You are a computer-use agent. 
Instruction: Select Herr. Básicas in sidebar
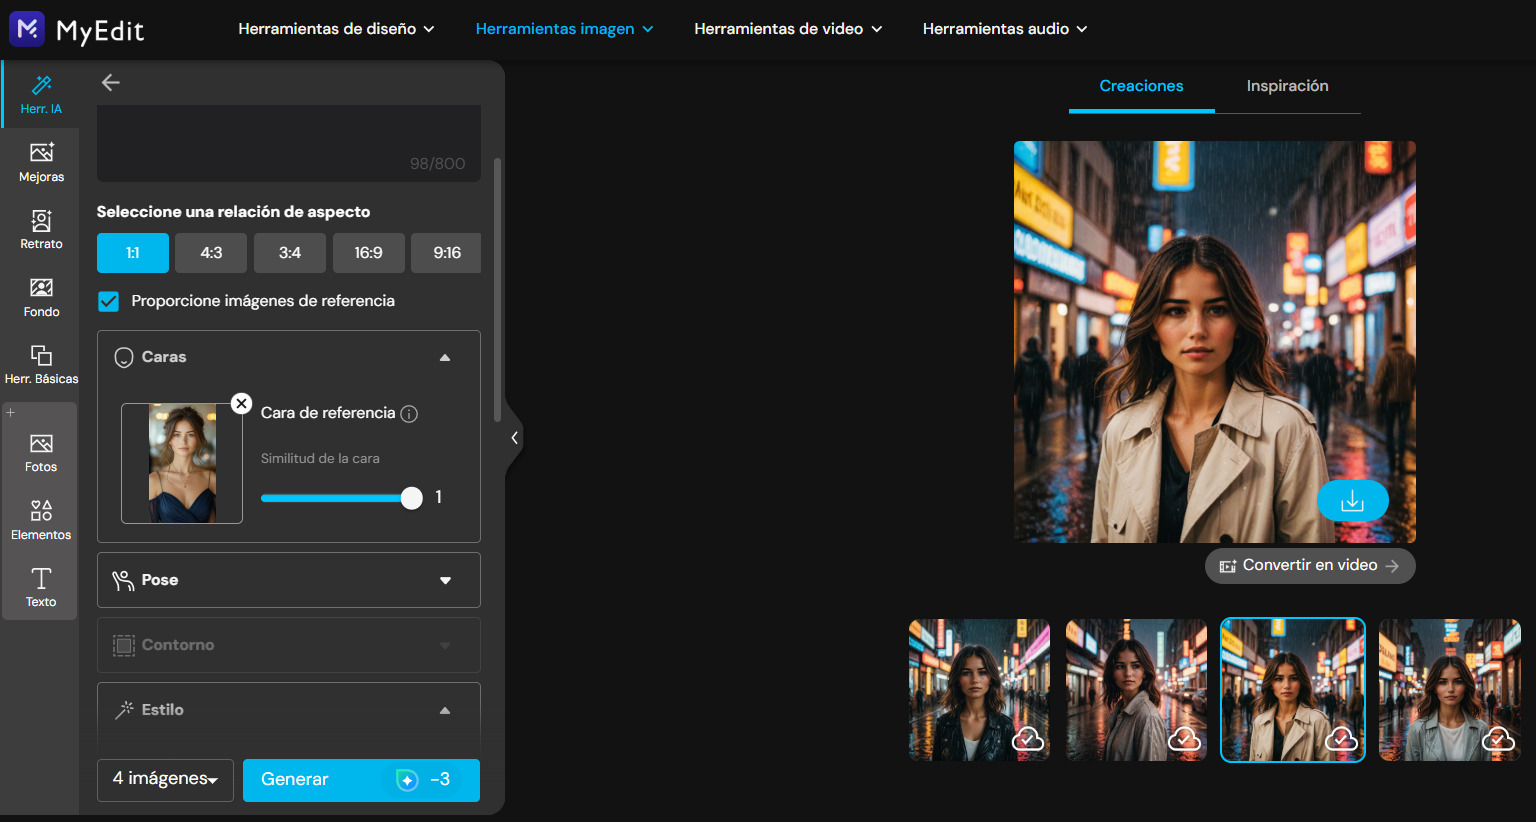[x=41, y=364]
